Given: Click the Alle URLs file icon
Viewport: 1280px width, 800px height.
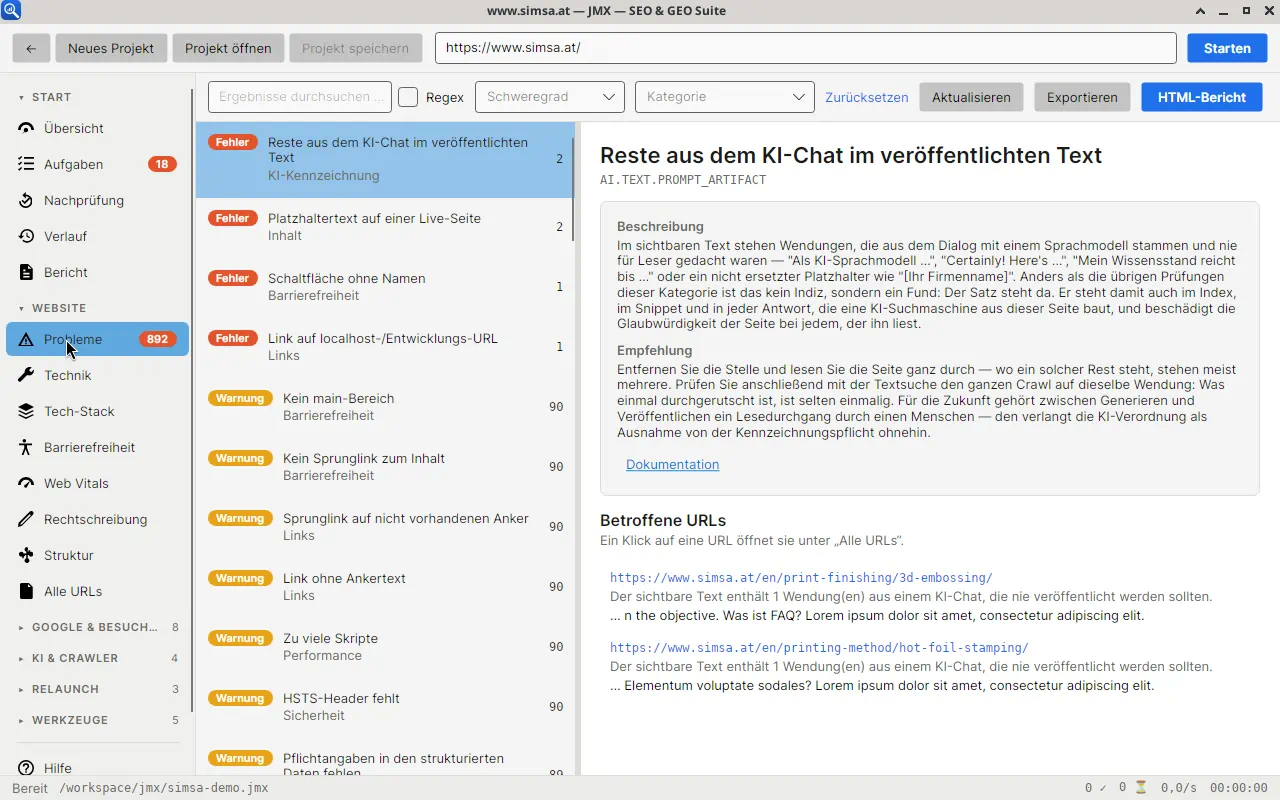Looking at the screenshot, I should pos(26,591).
